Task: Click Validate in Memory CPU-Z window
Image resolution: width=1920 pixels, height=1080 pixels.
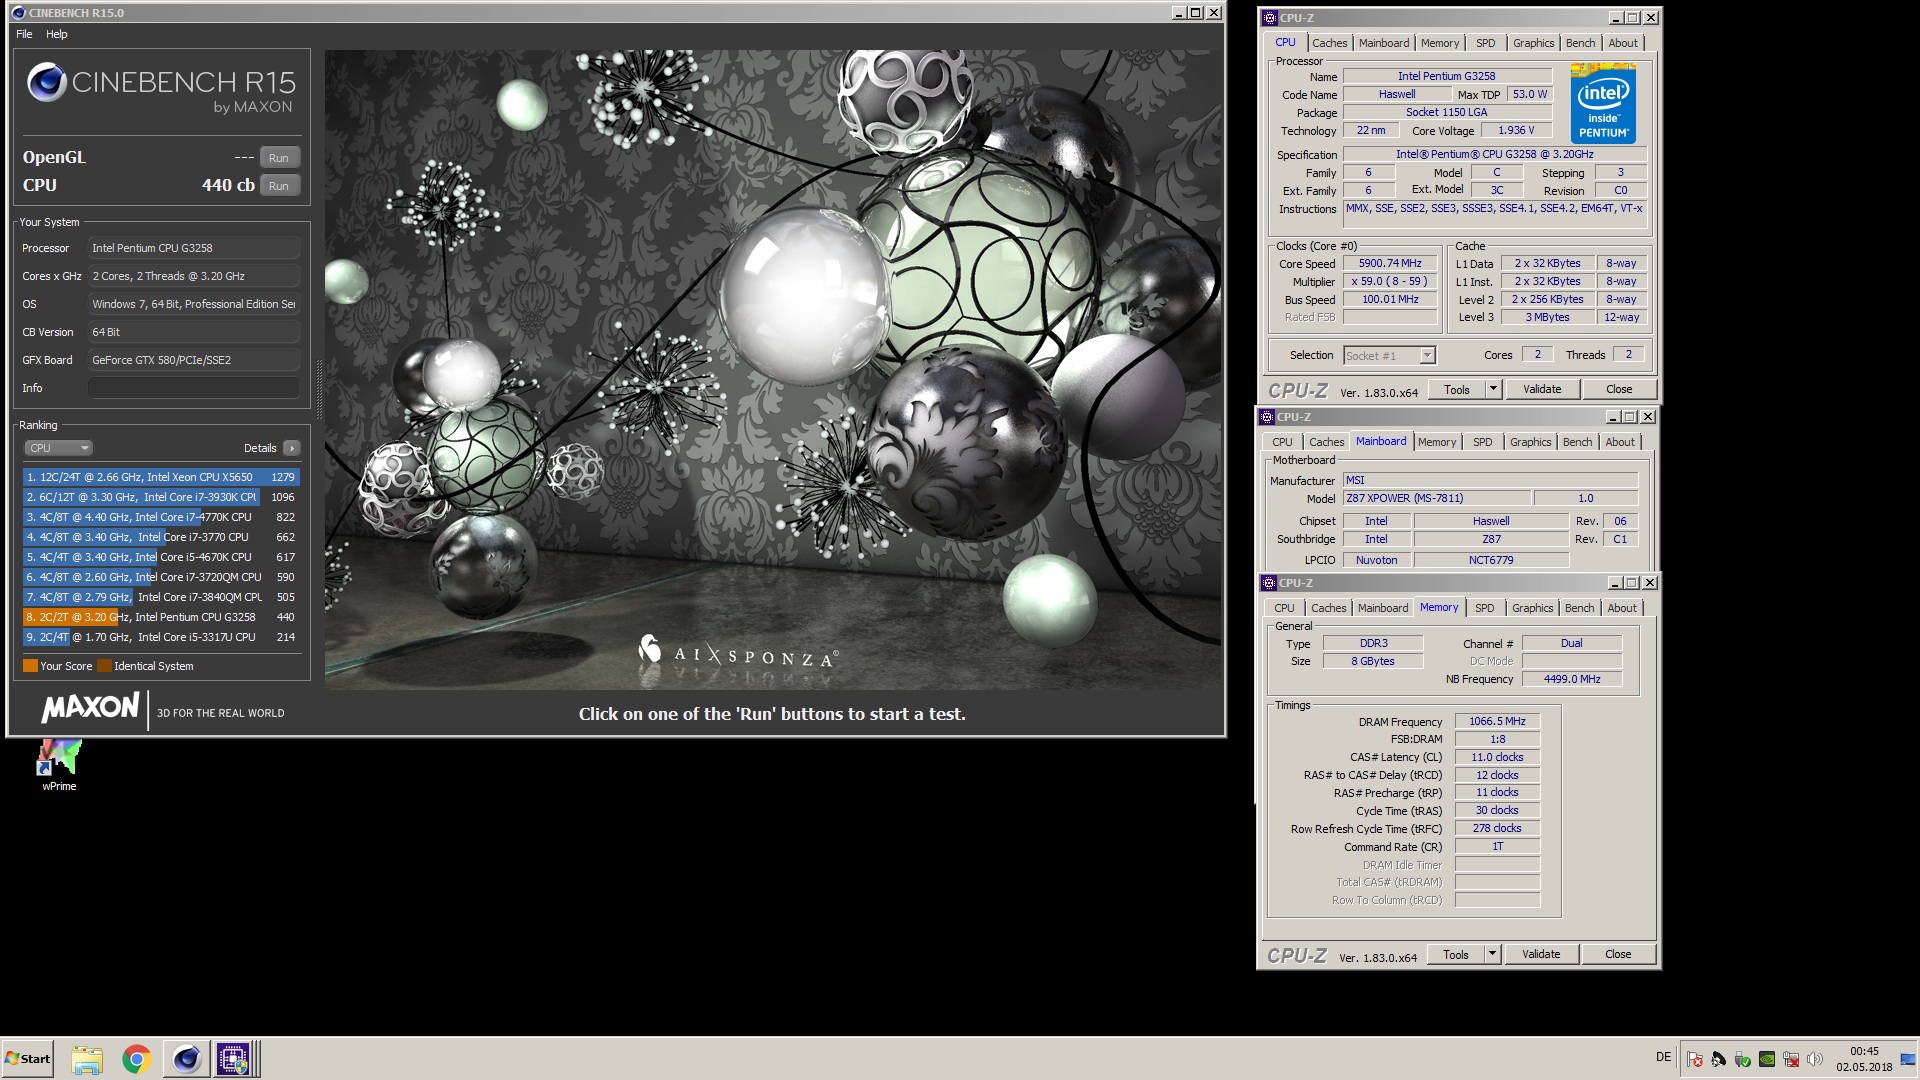Action: [1541, 954]
